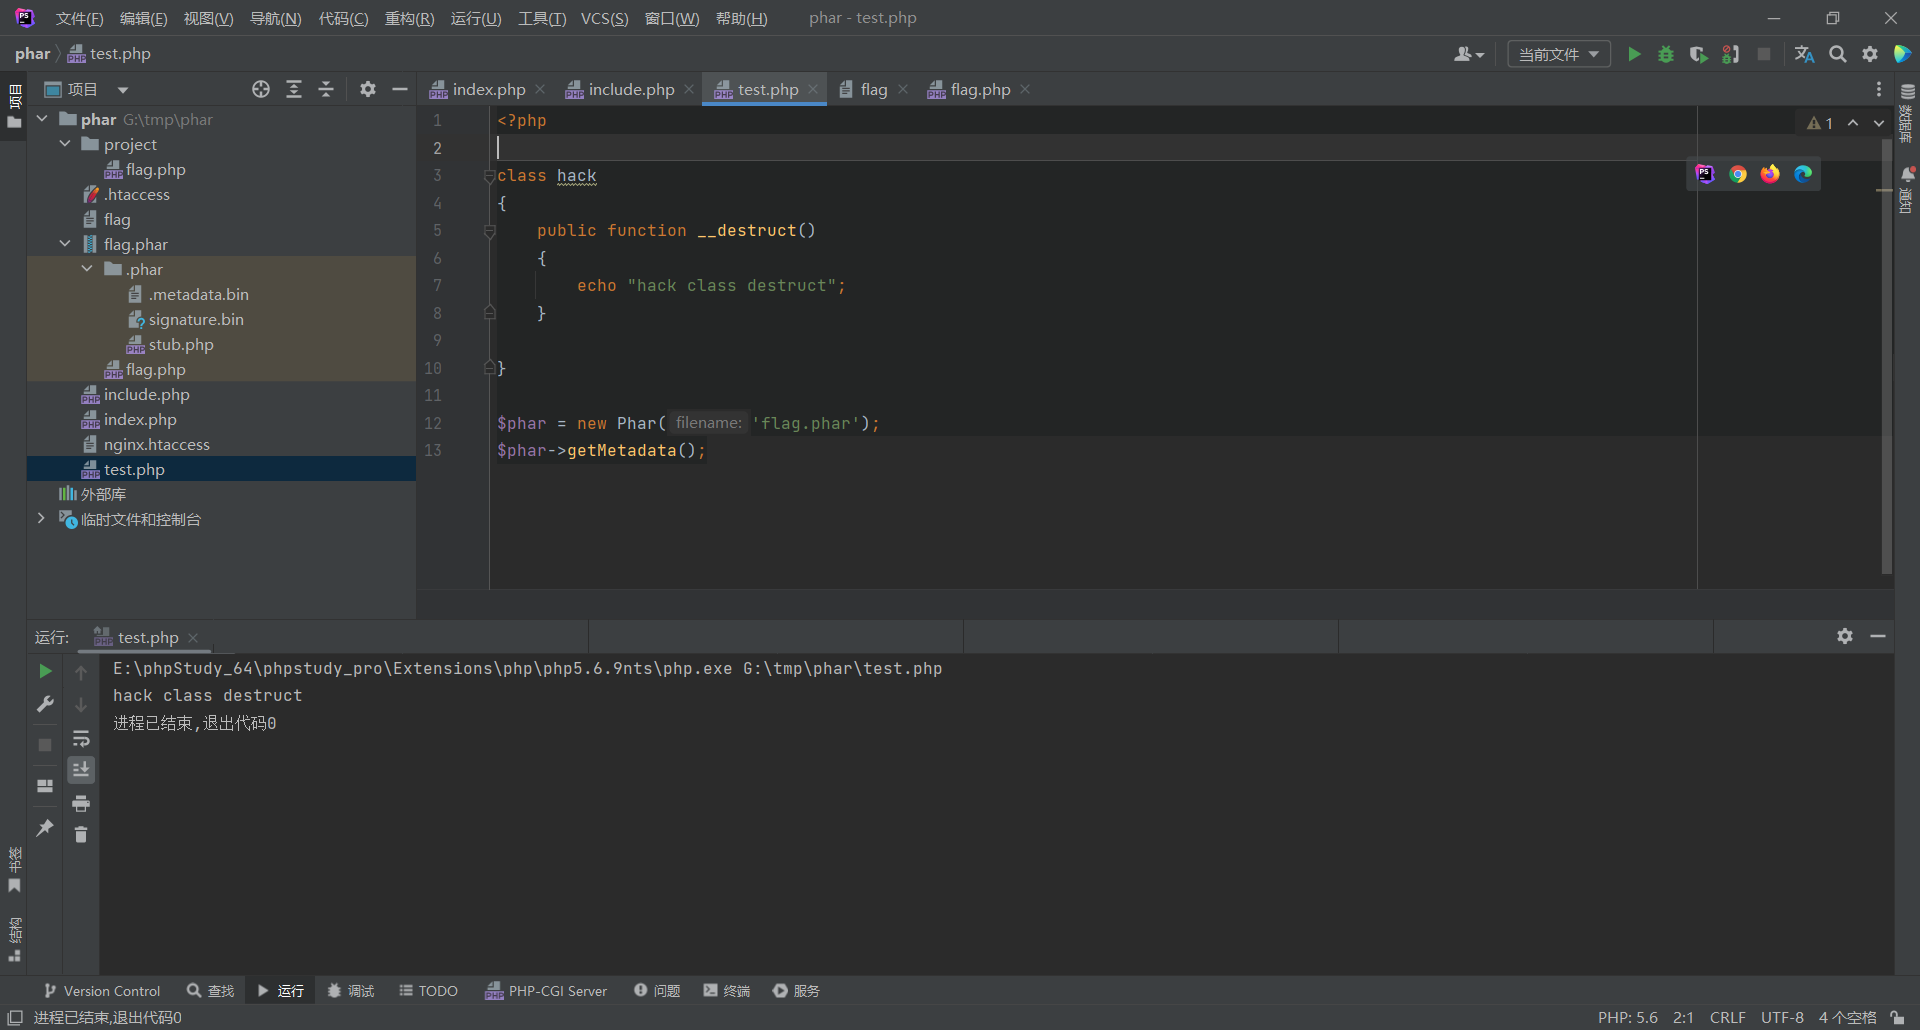Toggle tool window bars icon bottom-left
The height and width of the screenshot is (1030, 1920).
pyautogui.click(x=15, y=1017)
